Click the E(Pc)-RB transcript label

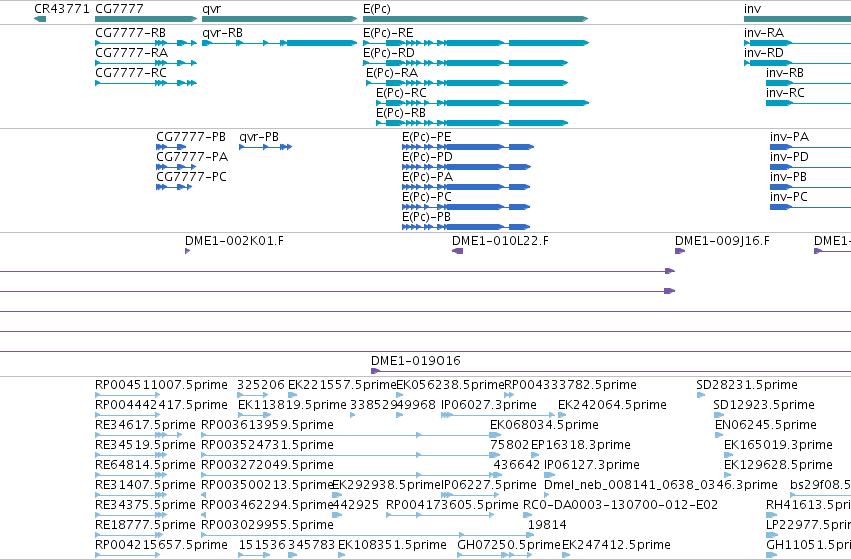[401, 113]
